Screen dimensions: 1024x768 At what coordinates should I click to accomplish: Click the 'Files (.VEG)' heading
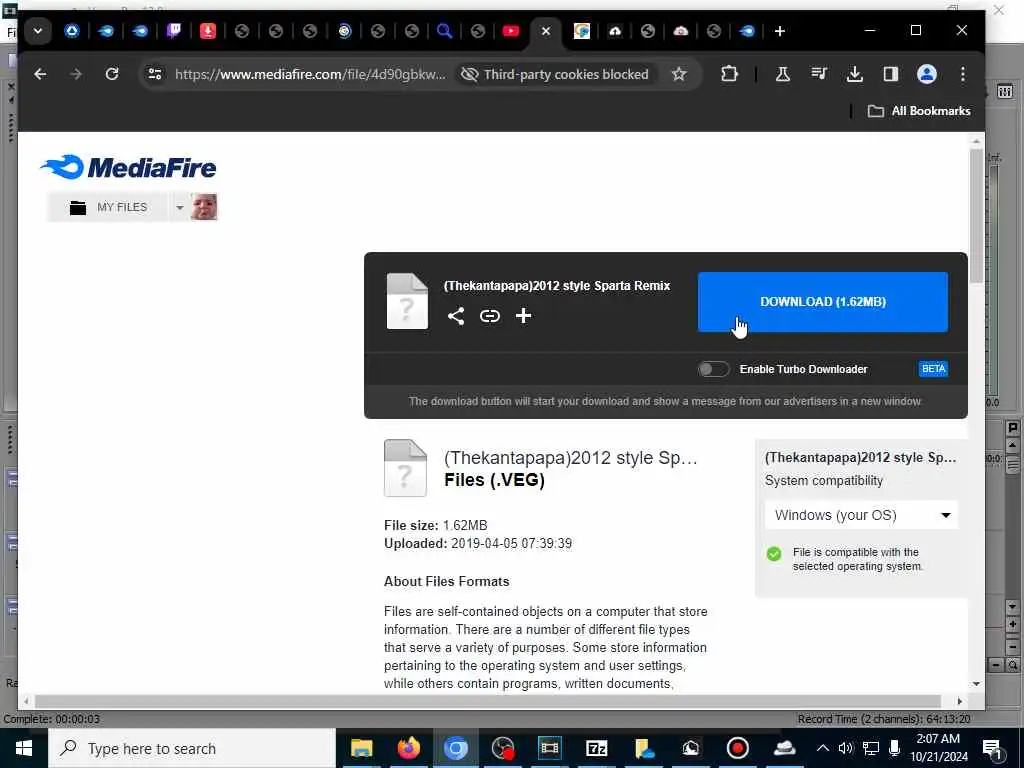coord(494,480)
